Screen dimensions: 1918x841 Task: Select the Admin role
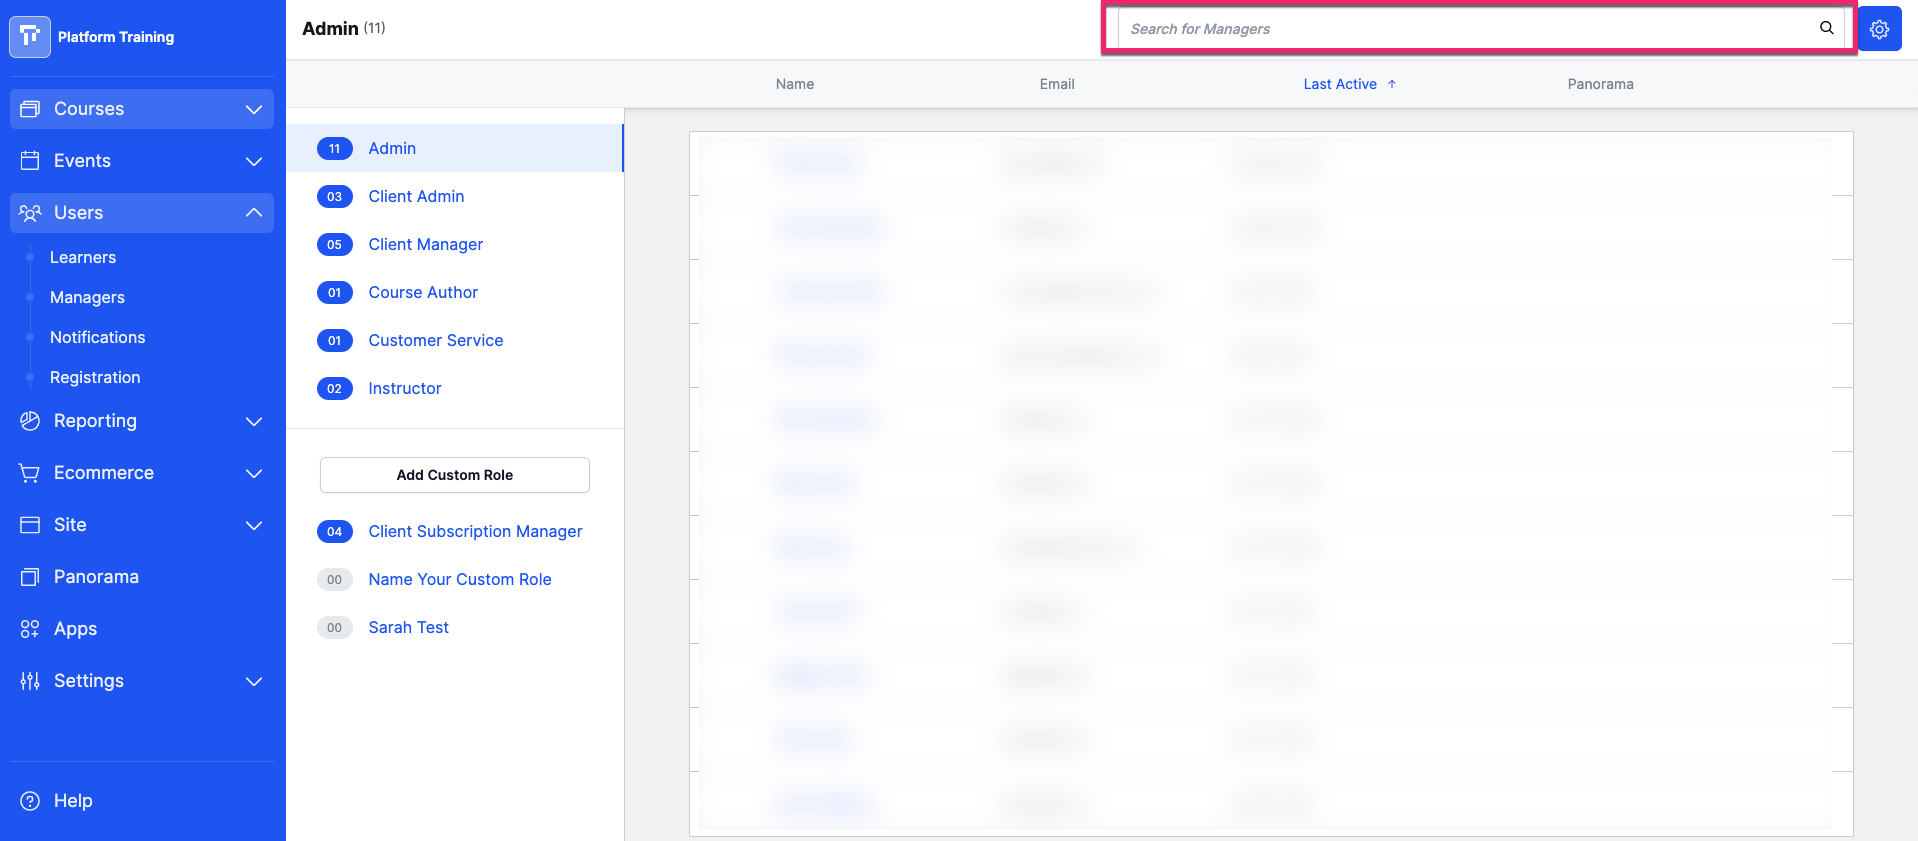[455, 148]
